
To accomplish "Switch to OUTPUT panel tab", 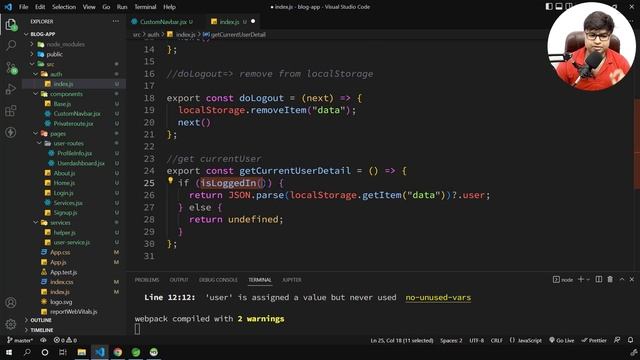I will point(179,280).
